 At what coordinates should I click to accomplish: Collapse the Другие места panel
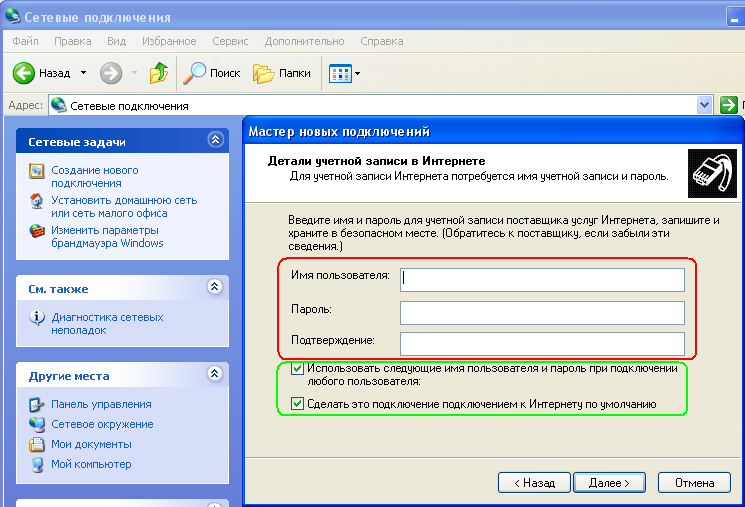click(x=215, y=373)
